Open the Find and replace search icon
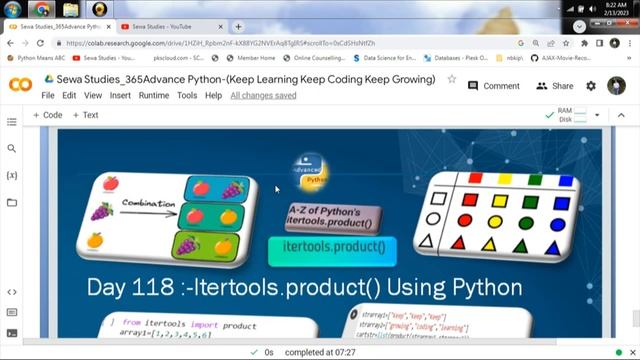The height and width of the screenshot is (360, 640). coord(12,149)
